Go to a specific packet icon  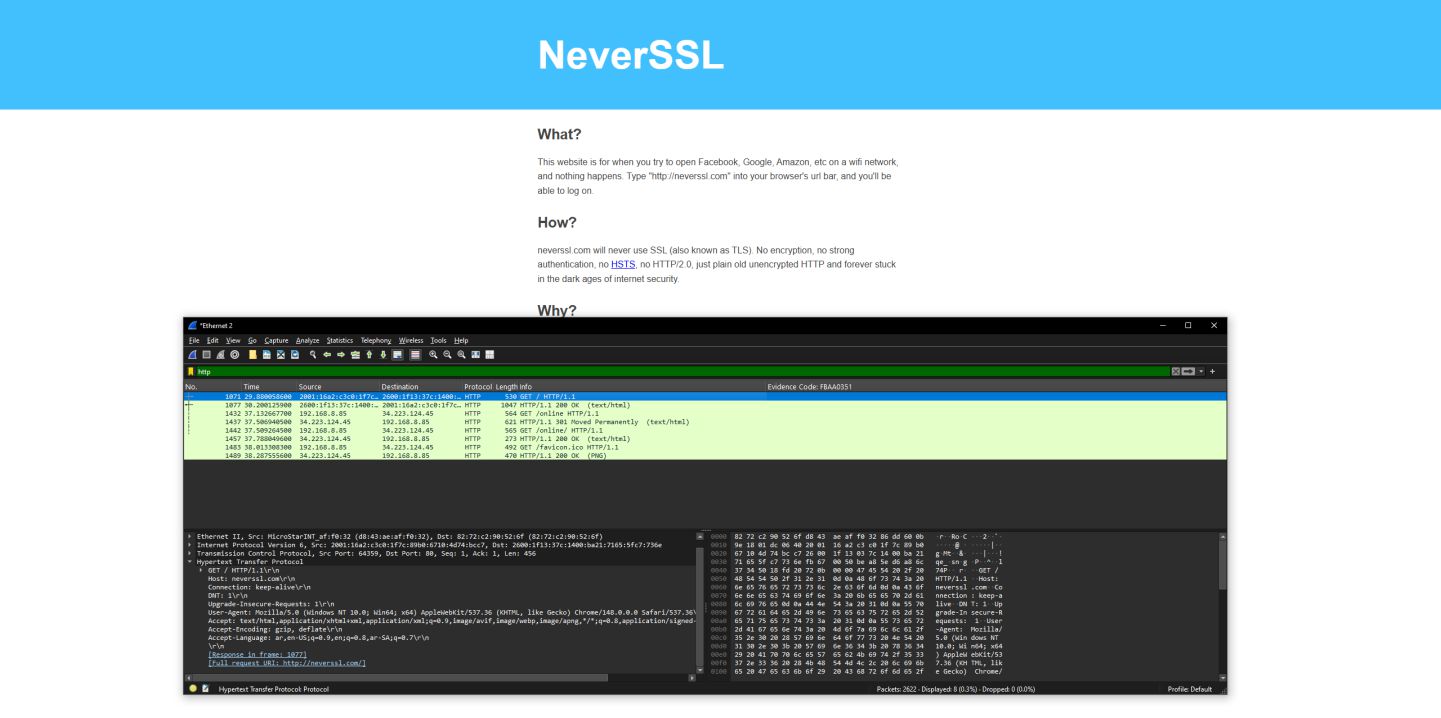click(x=355, y=355)
